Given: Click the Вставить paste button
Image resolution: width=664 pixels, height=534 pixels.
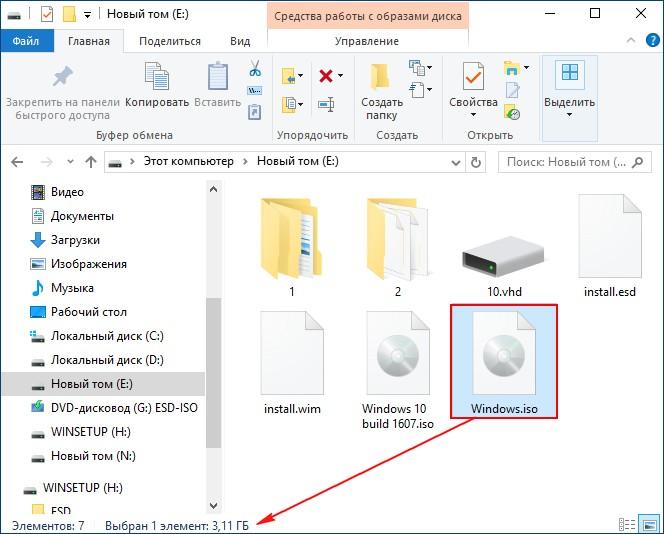Looking at the screenshot, I should coord(218,84).
